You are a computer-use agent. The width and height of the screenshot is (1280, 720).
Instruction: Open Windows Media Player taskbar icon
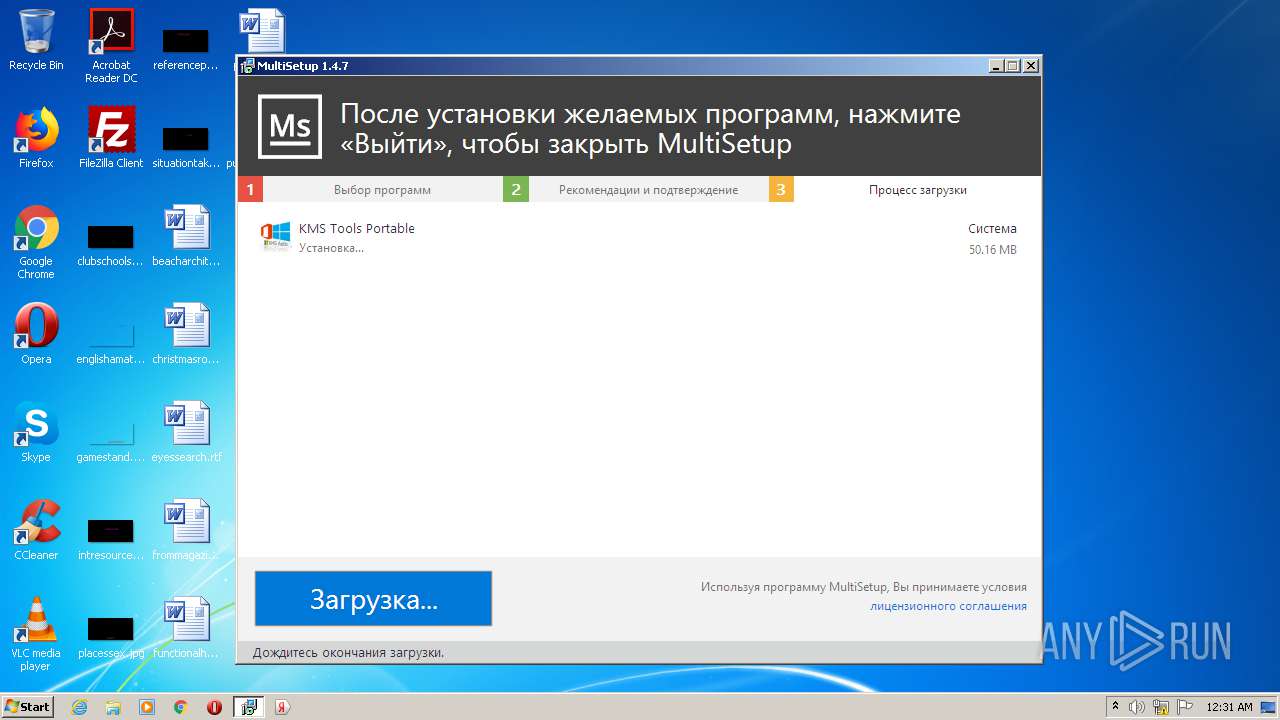click(147, 707)
